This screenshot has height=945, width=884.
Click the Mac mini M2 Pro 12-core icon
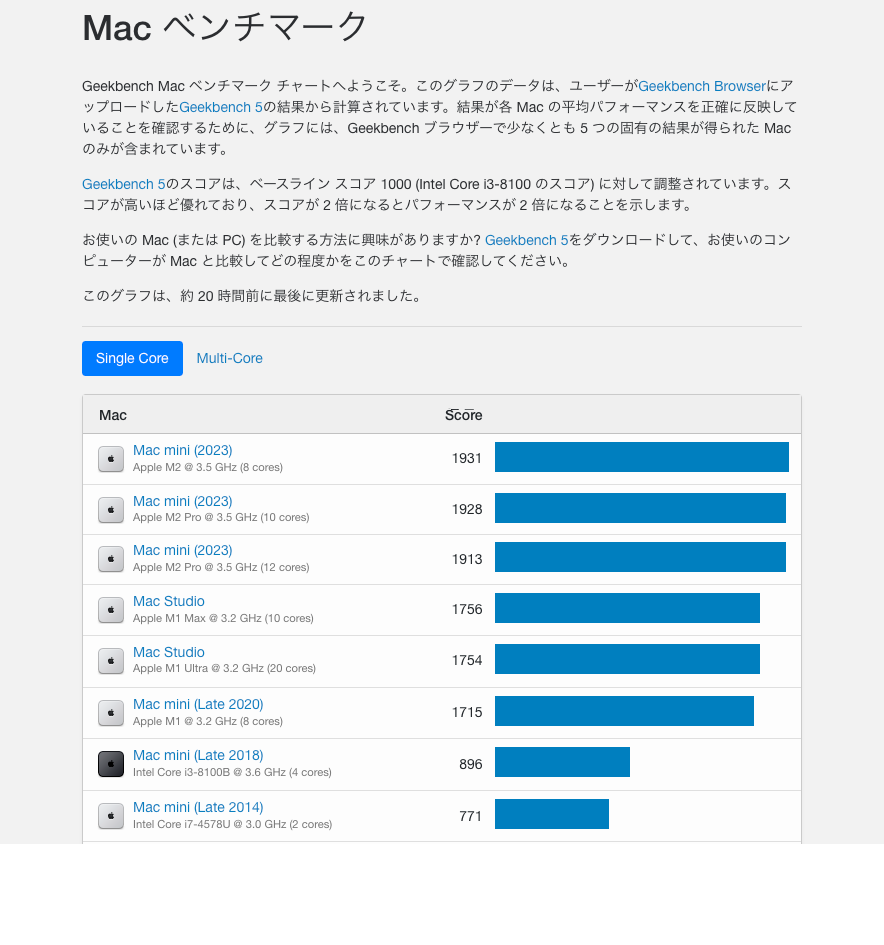tap(111, 559)
